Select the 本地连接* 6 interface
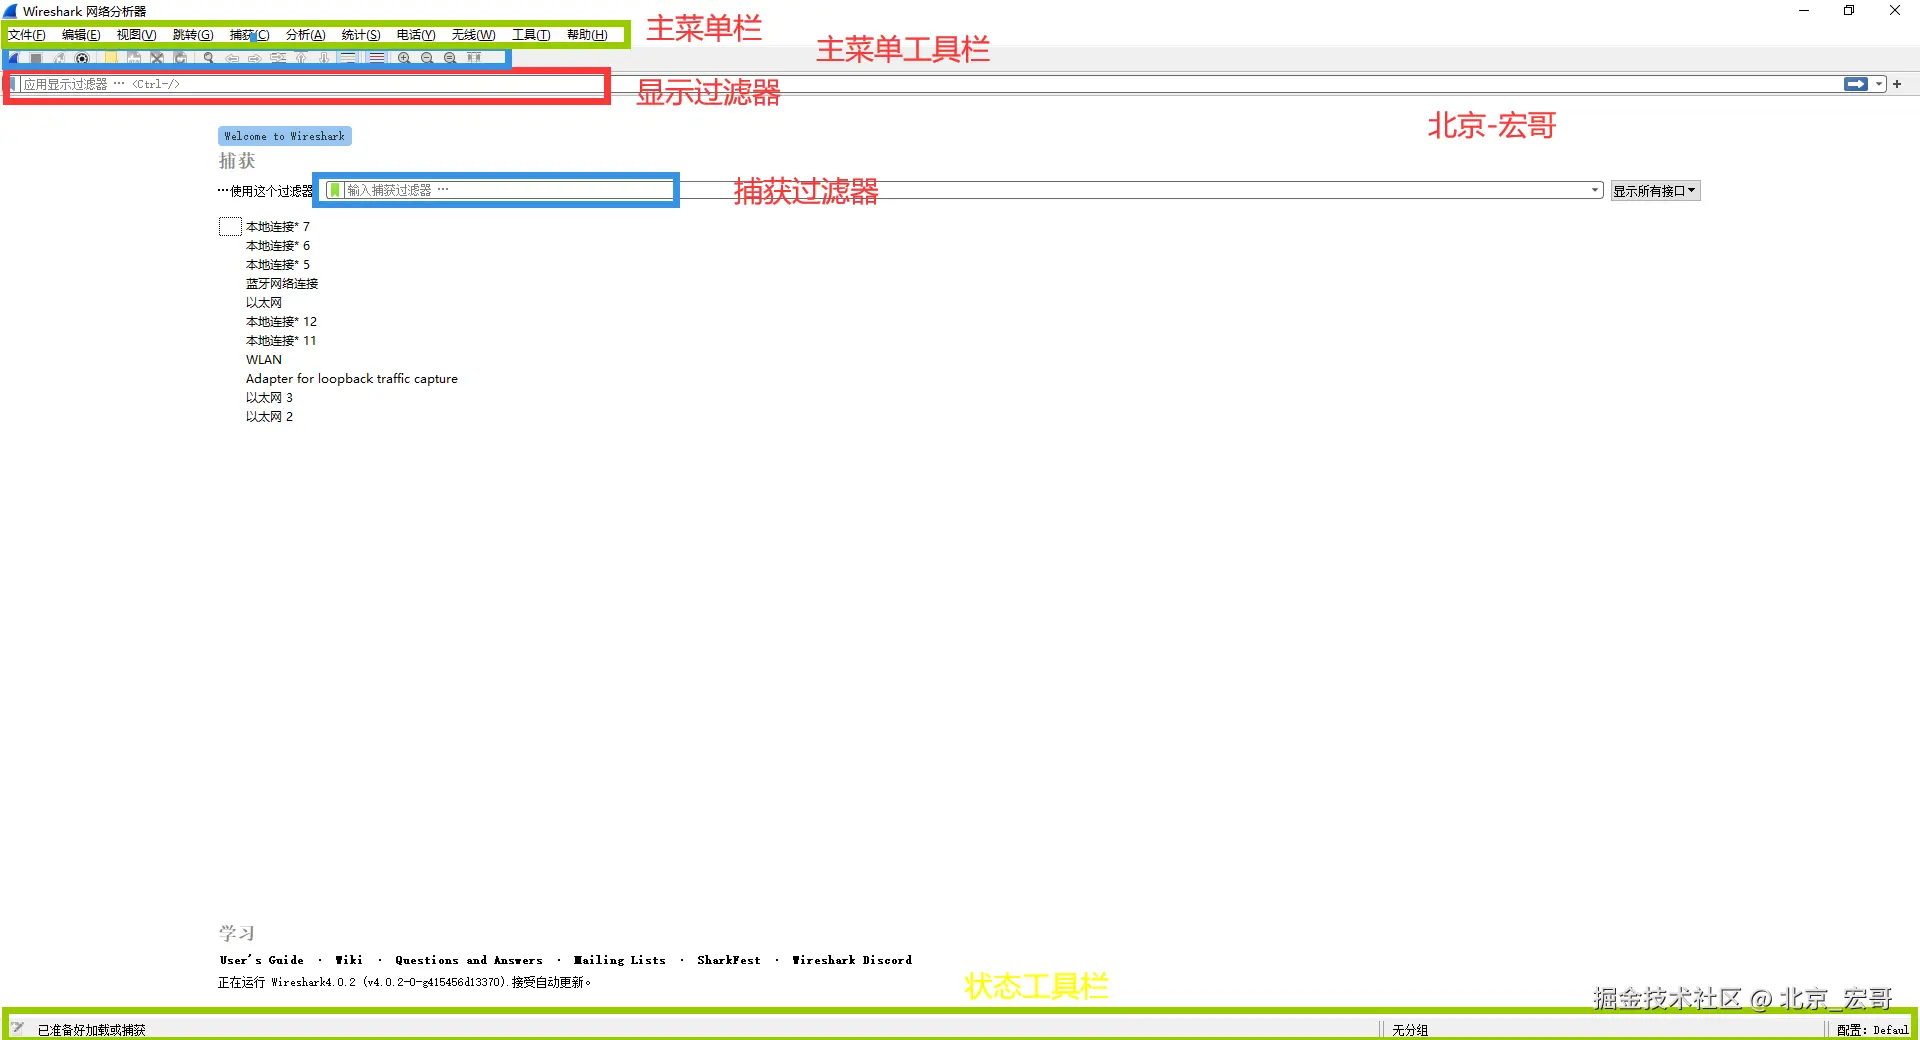1920x1040 pixels. (x=278, y=246)
